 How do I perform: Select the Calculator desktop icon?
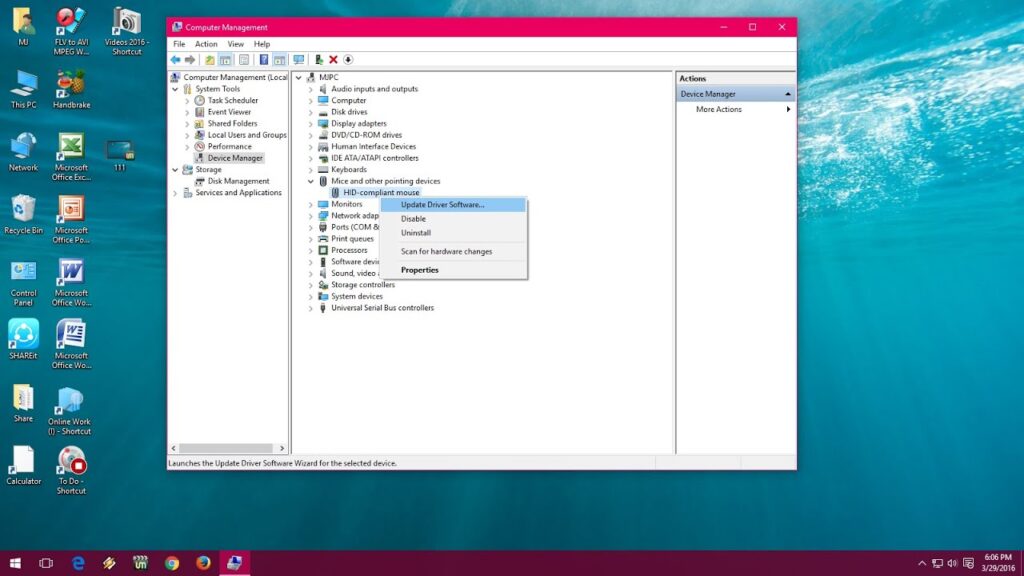pos(24,465)
